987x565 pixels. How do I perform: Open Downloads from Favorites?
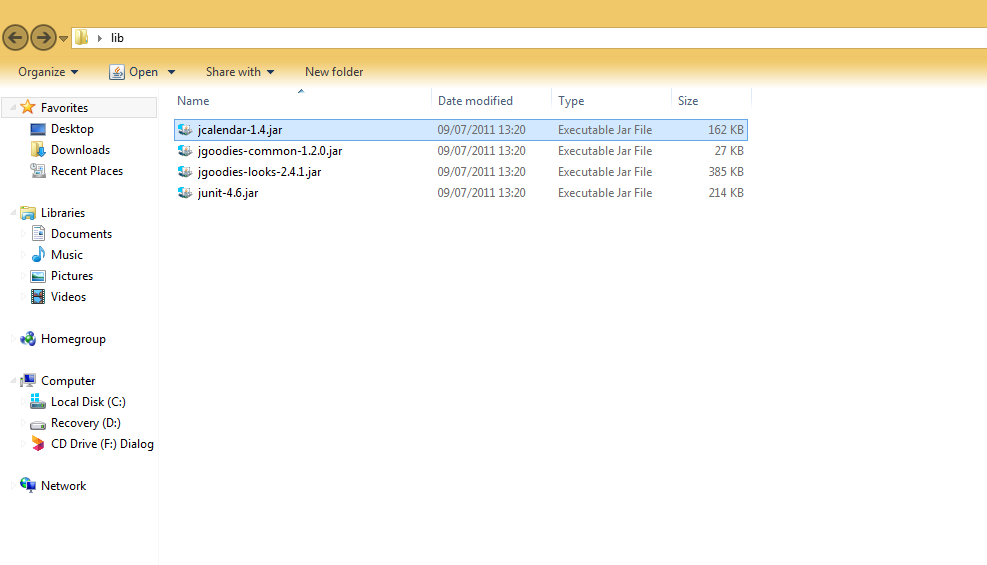pos(81,150)
